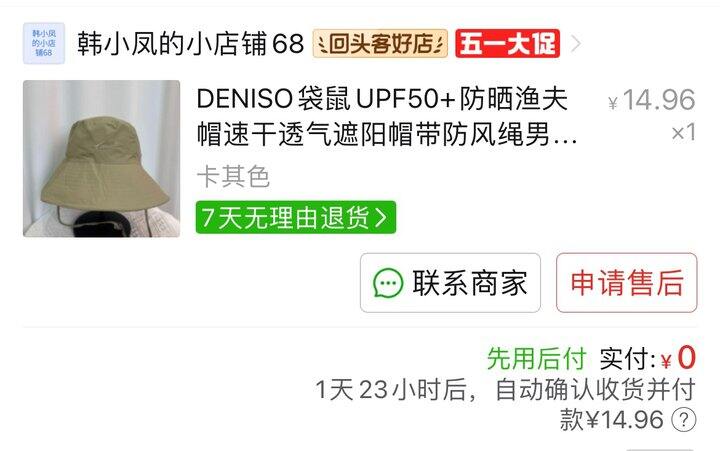Expand shop page with right chevron
This screenshot has height=451, width=720.
(575, 44)
